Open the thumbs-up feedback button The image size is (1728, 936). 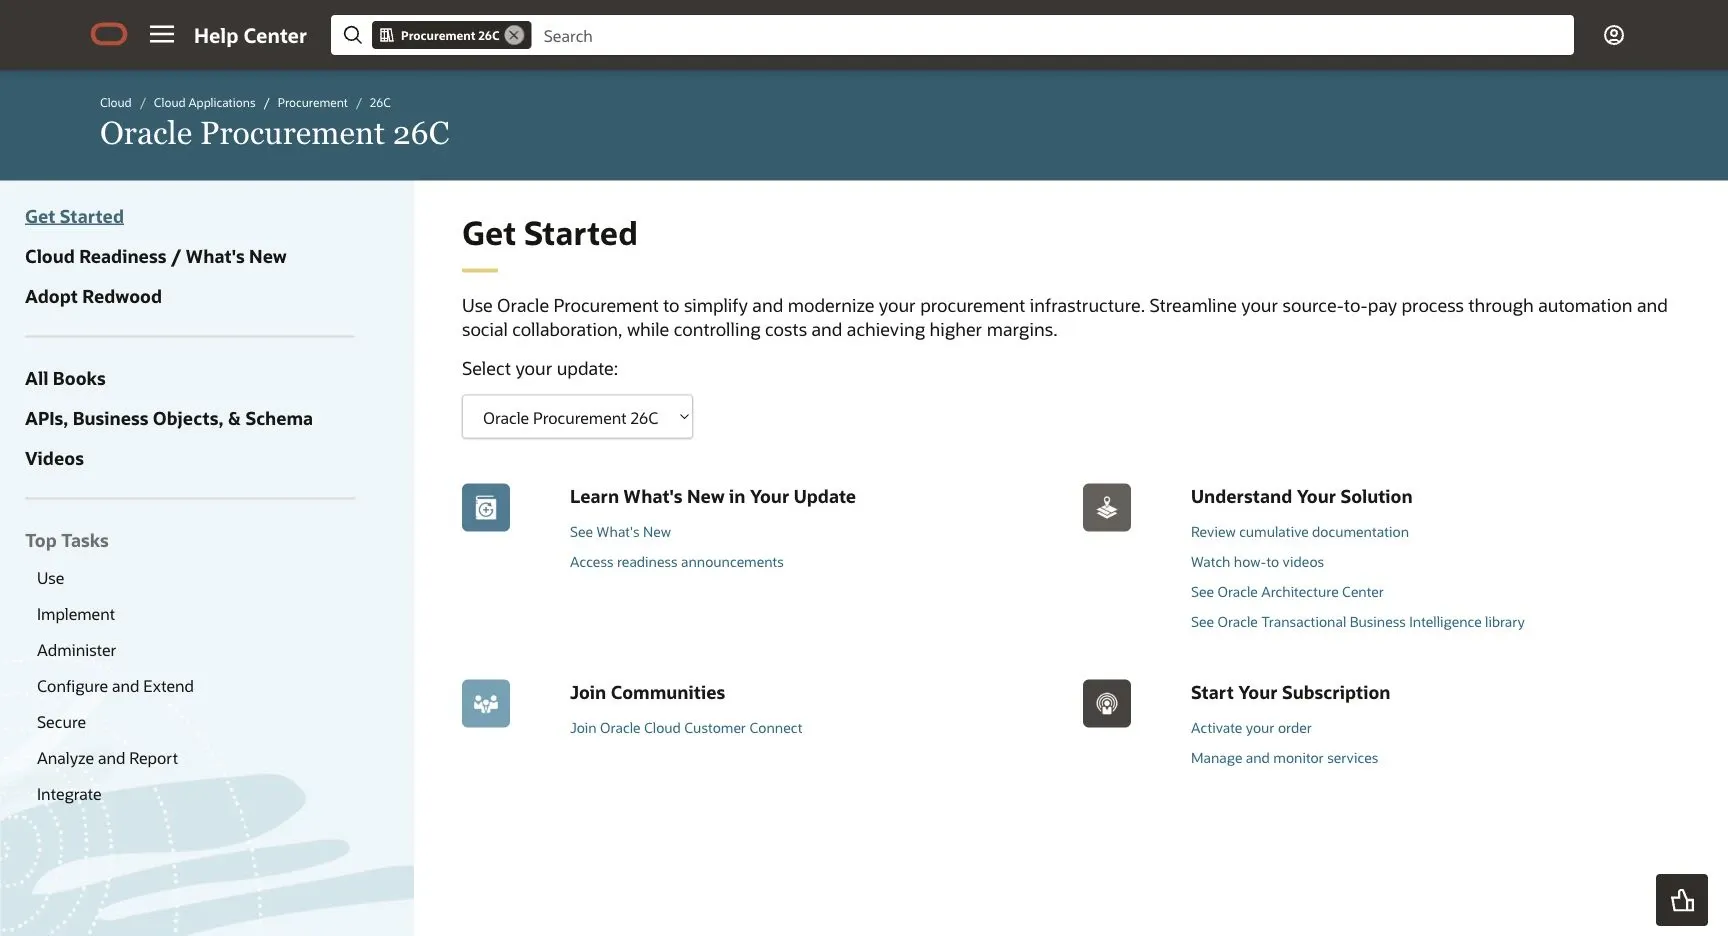coord(1682,900)
